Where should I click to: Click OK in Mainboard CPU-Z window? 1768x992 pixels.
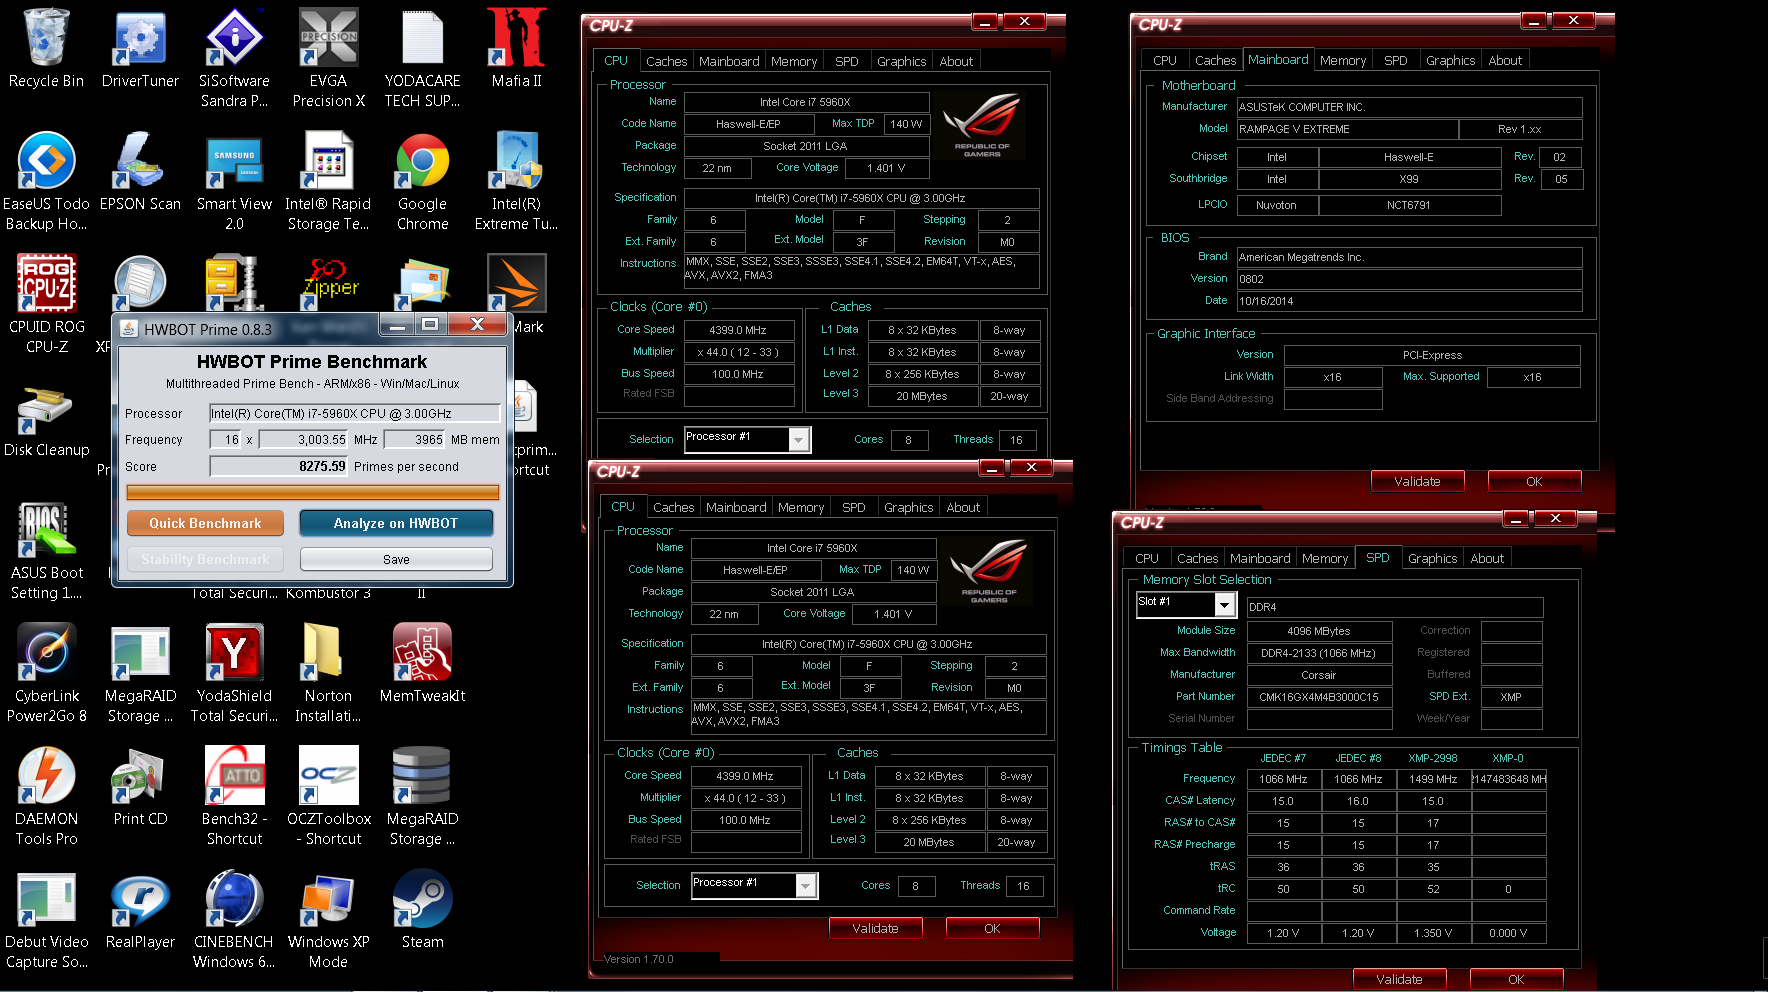(1534, 481)
